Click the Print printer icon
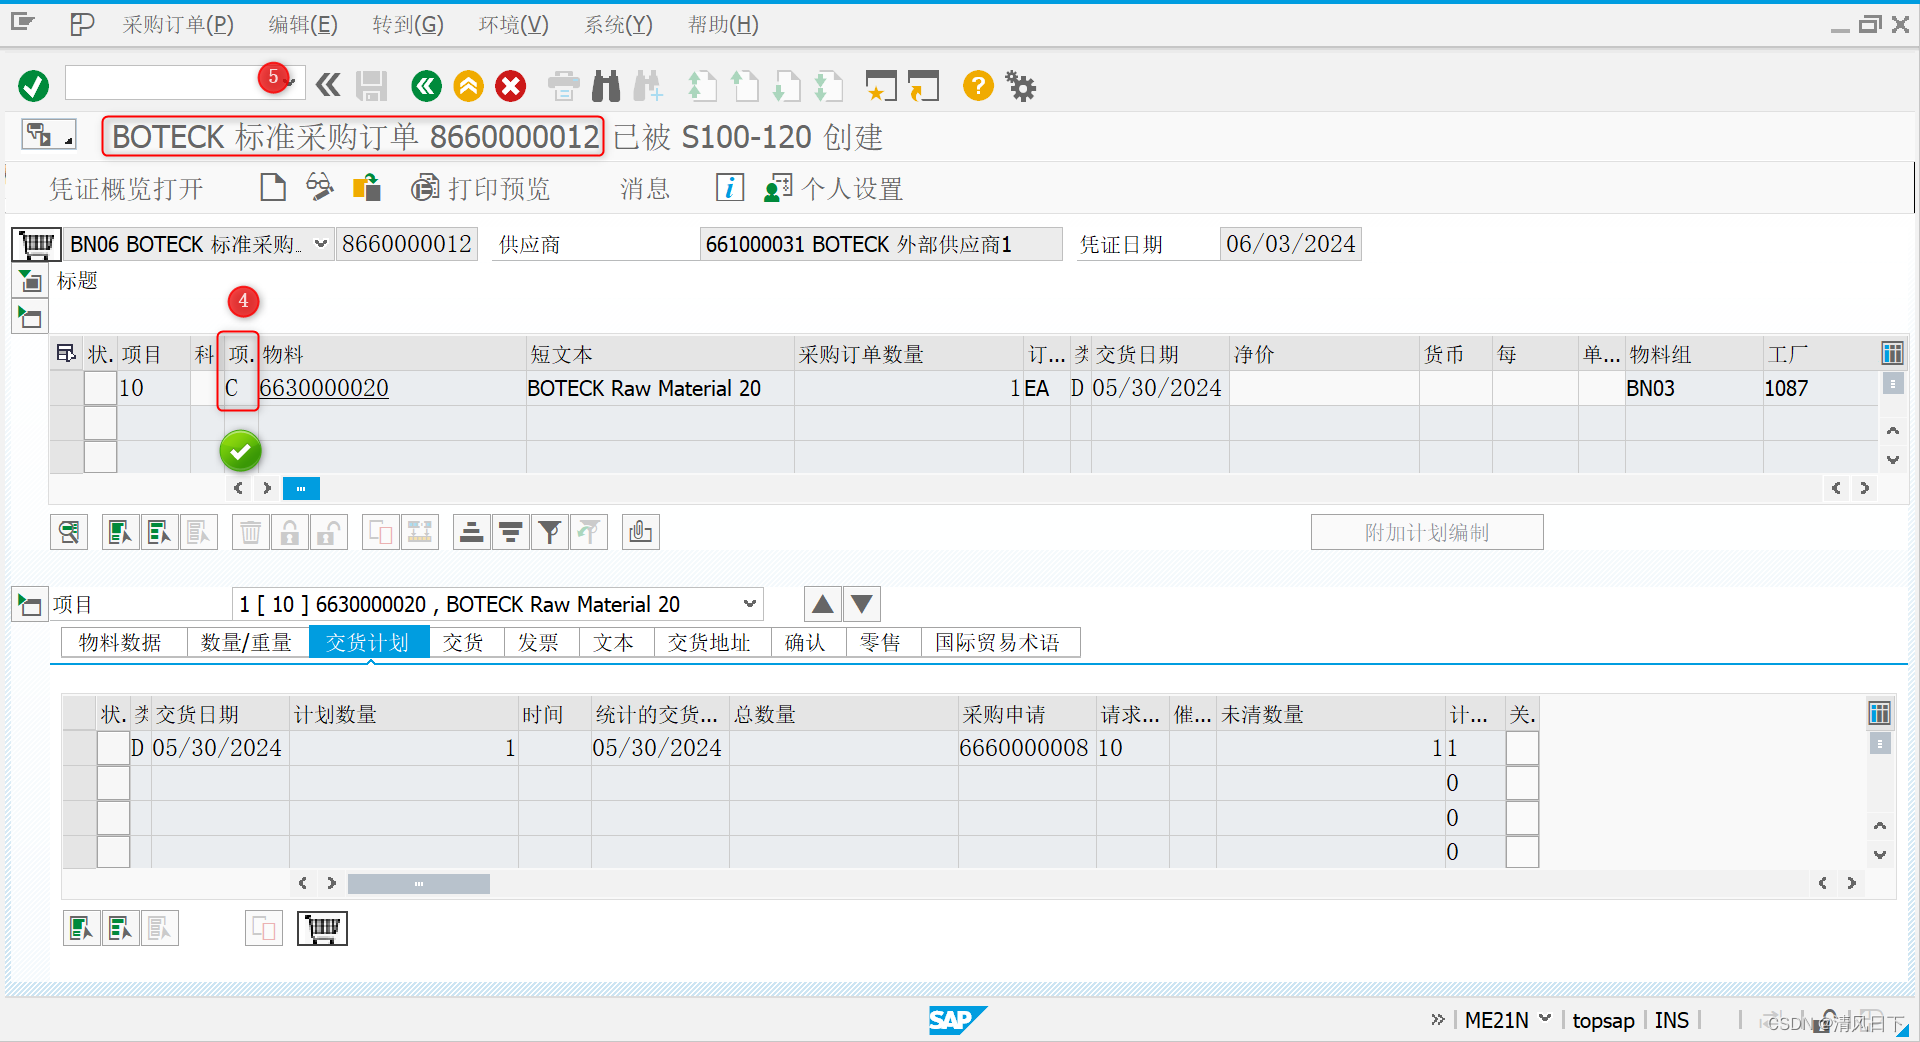Image resolution: width=1920 pixels, height=1042 pixels. pyautogui.click(x=564, y=86)
